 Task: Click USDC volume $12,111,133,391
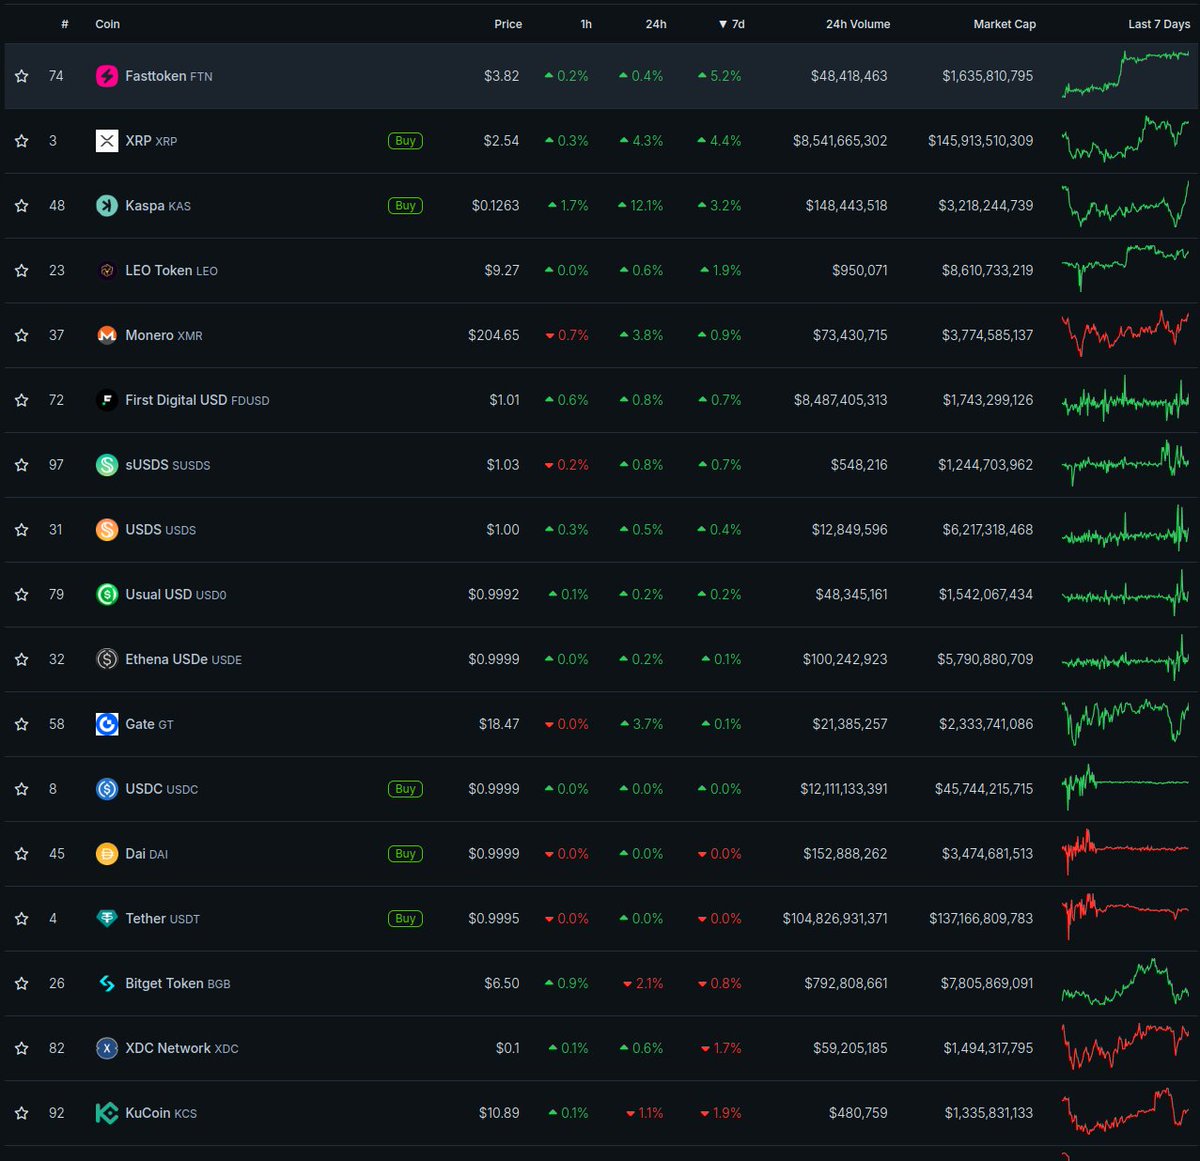click(x=844, y=789)
